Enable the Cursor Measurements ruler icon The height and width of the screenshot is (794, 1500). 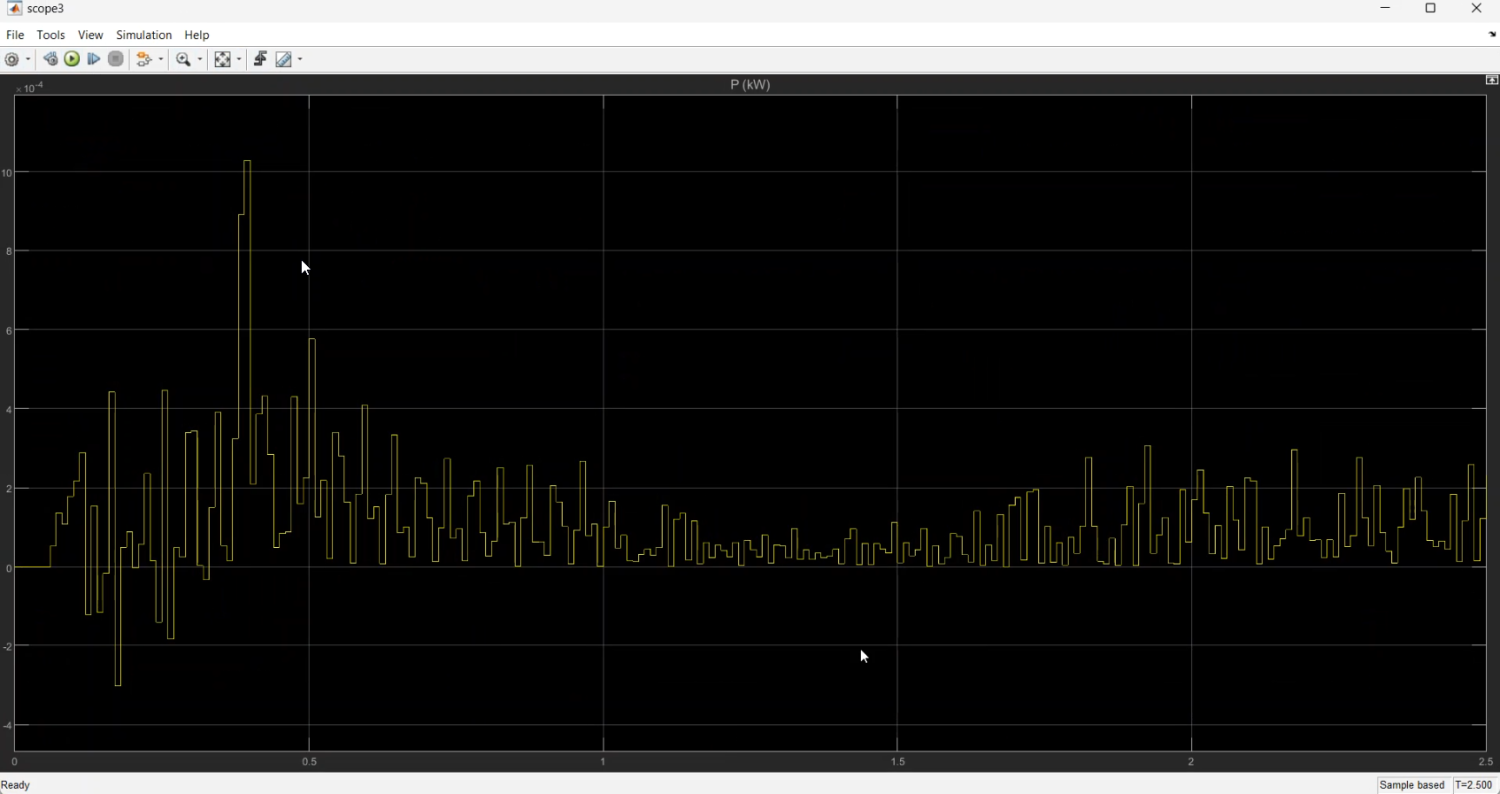284,60
